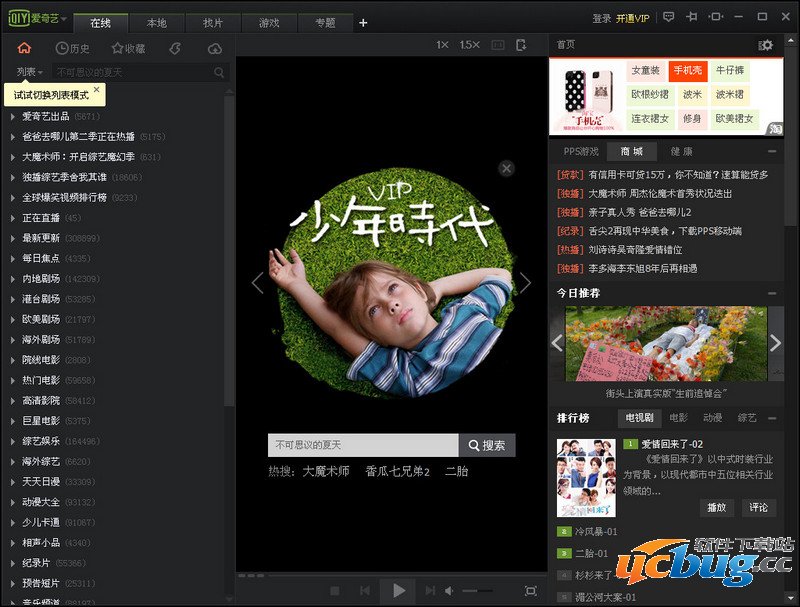
Task: Expand the 院线电影 category
Action: click(12, 360)
